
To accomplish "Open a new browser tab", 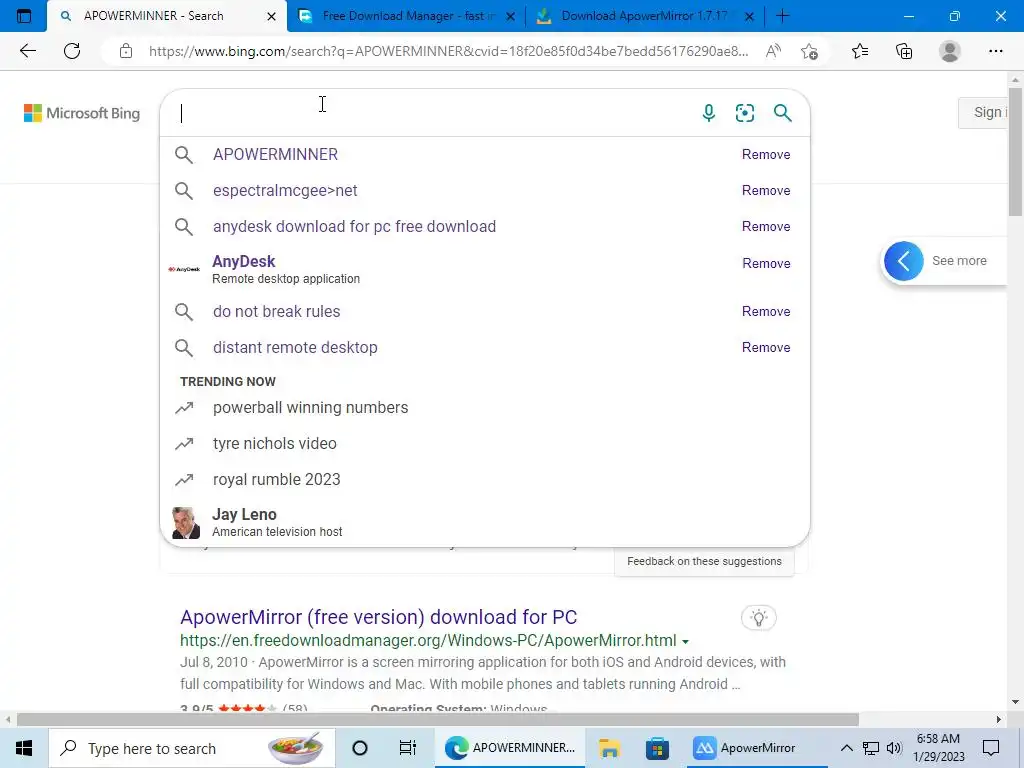I will [782, 16].
